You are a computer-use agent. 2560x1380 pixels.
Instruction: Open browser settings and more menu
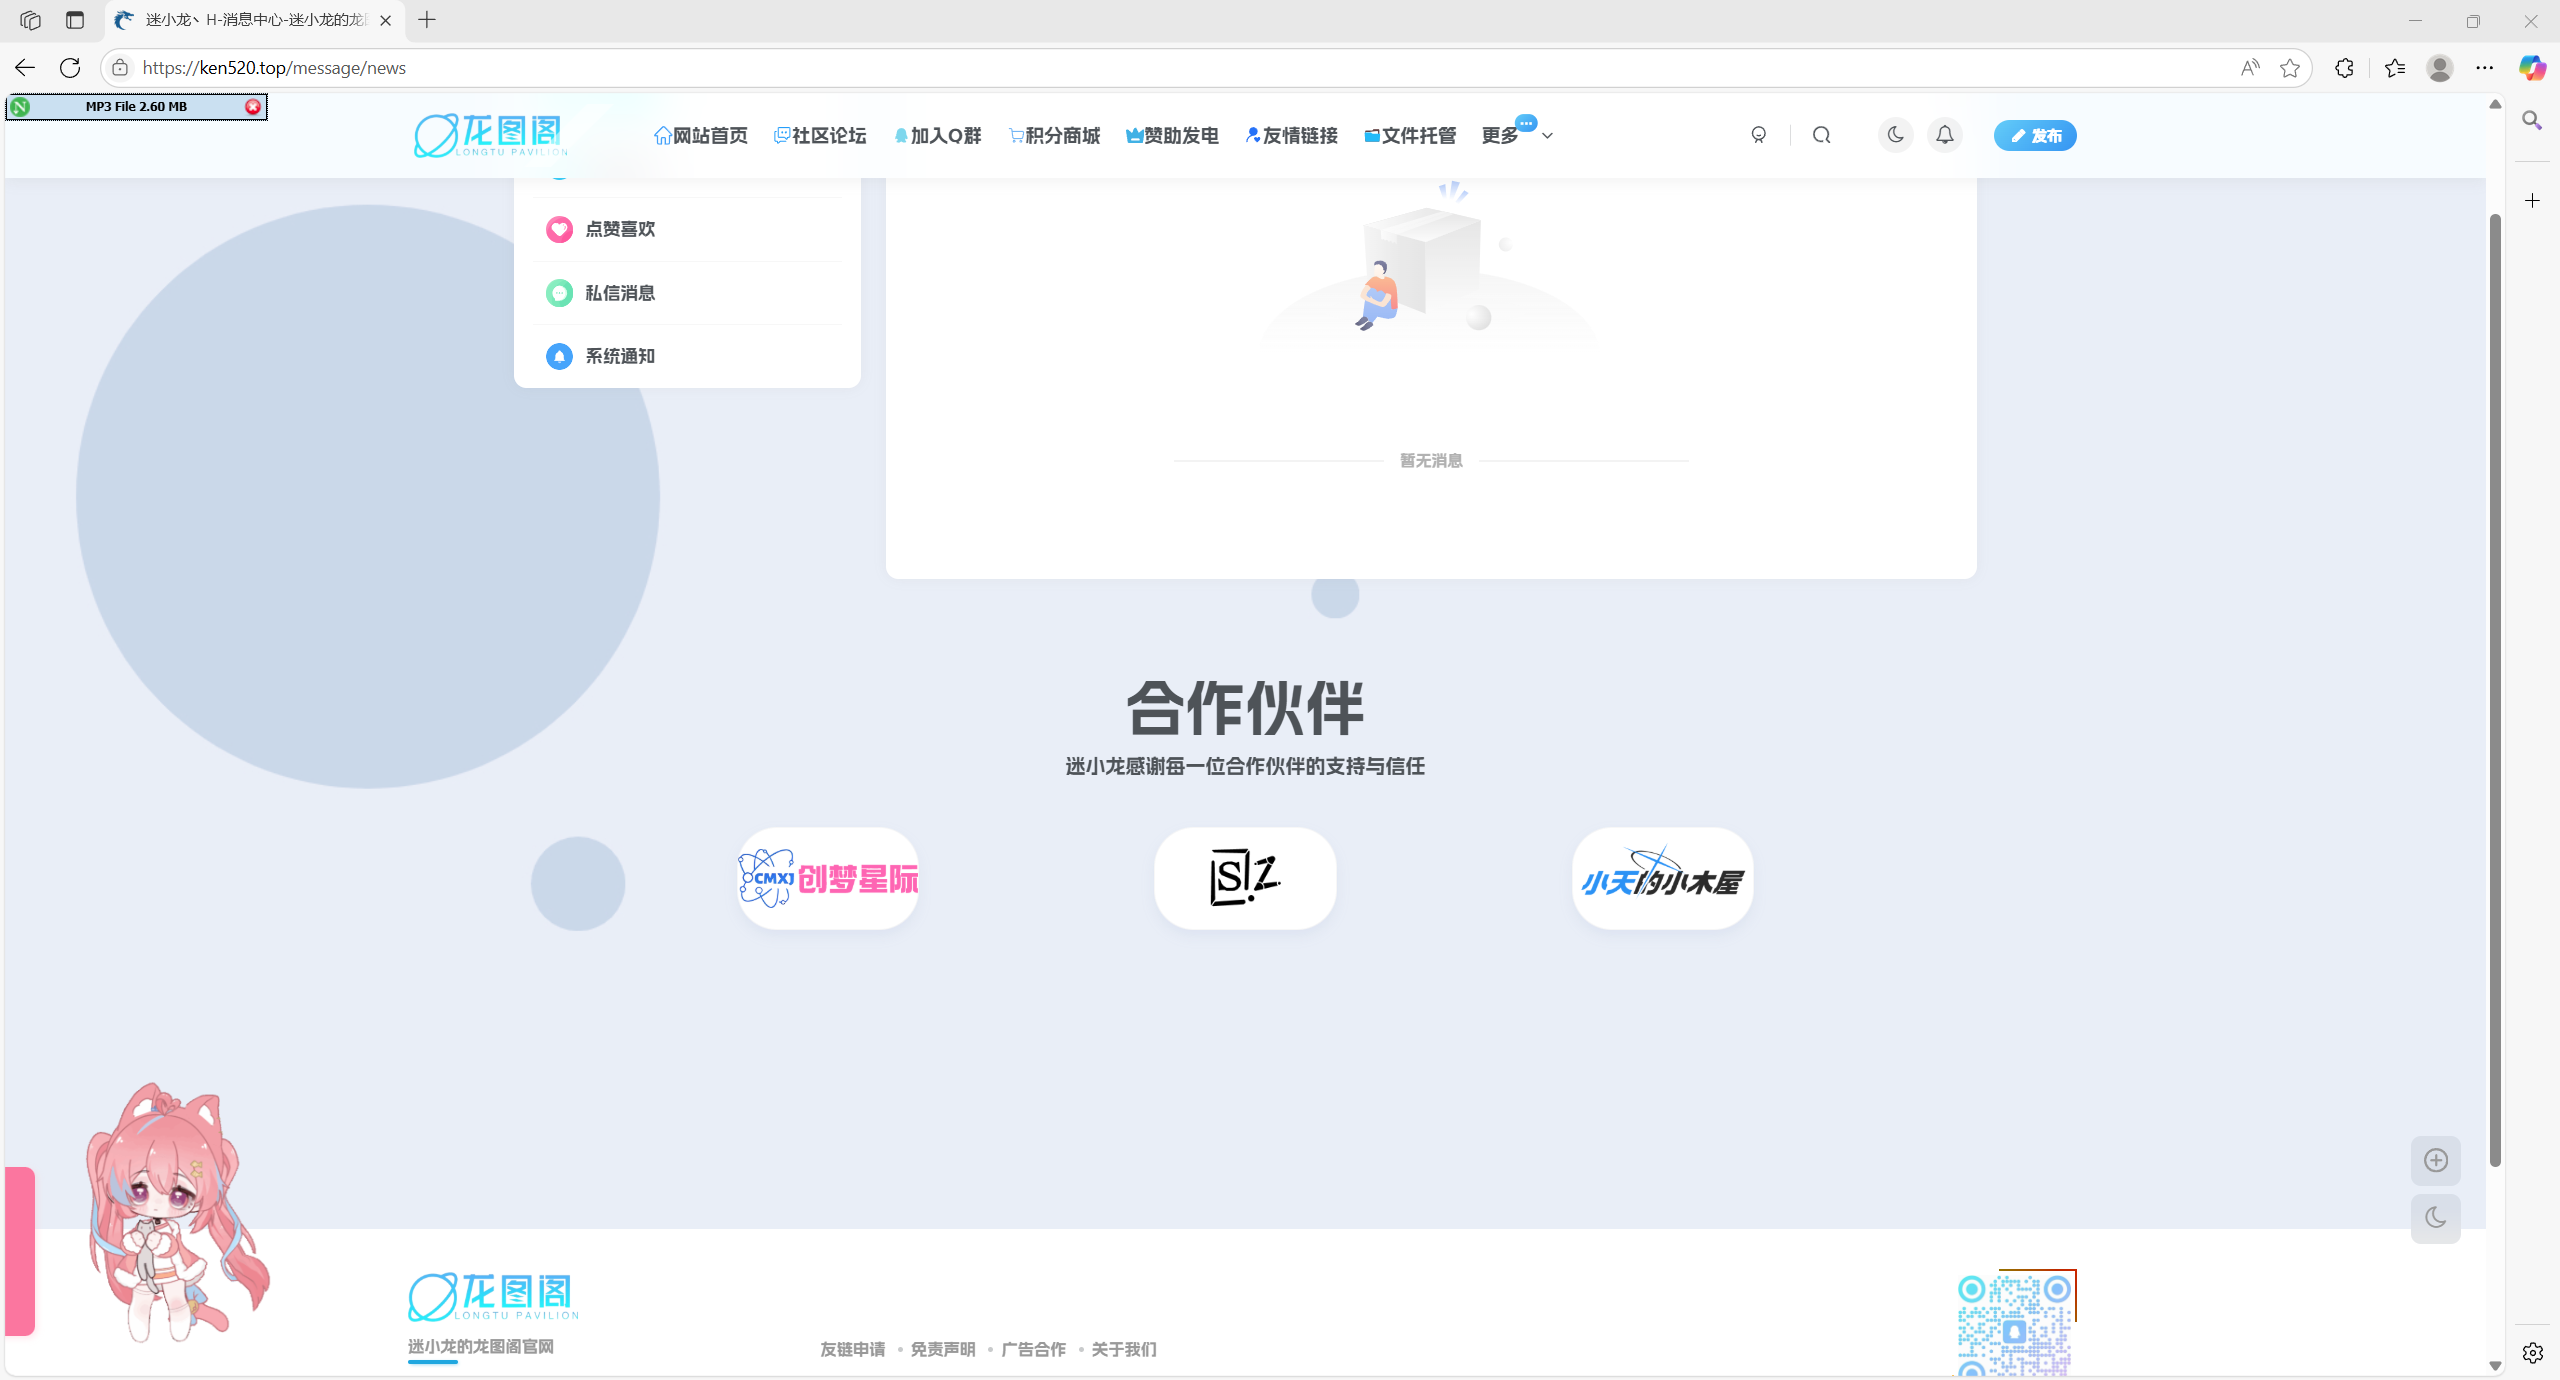point(2485,67)
